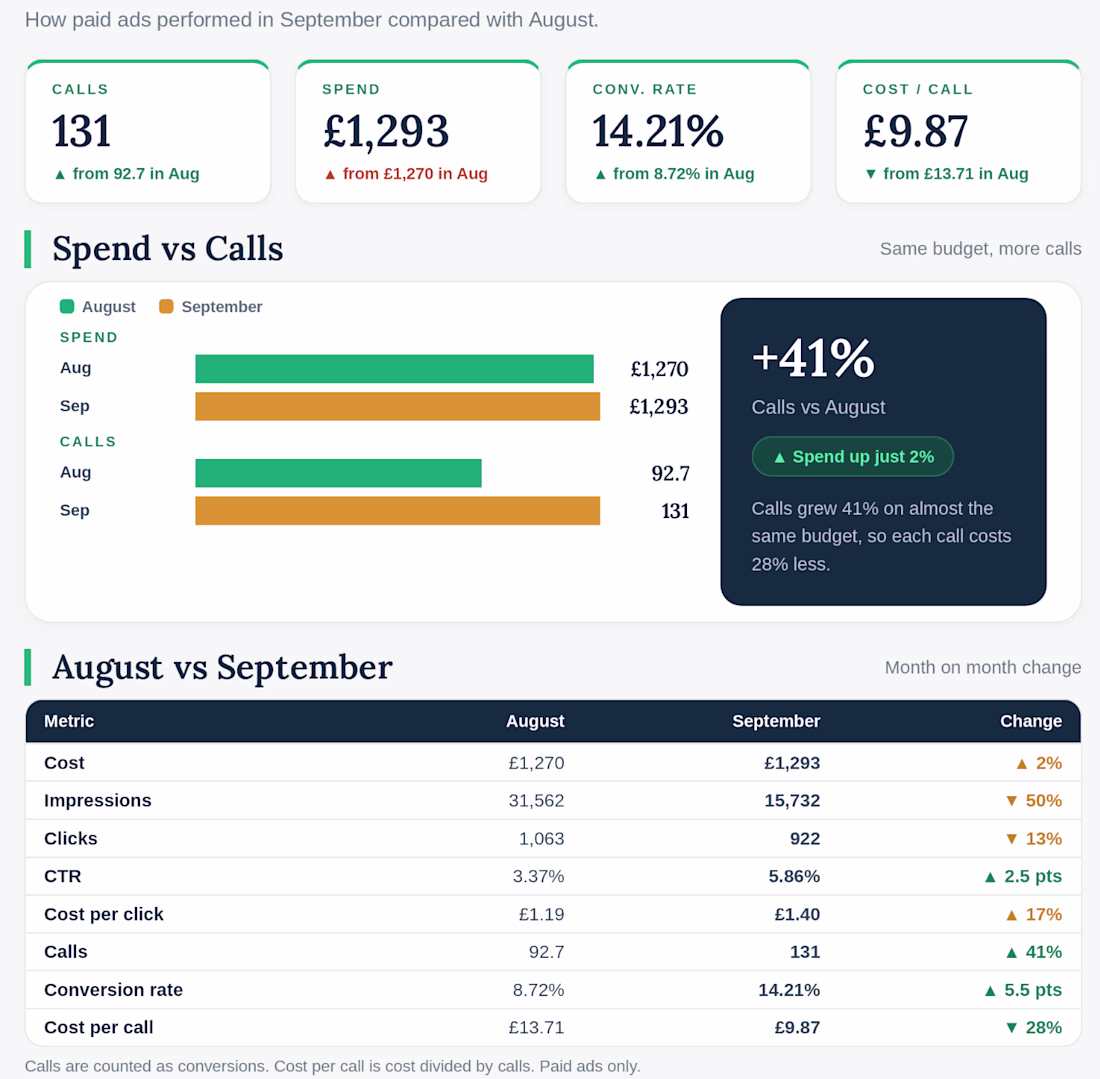Click the August green legend swatch

[67, 307]
